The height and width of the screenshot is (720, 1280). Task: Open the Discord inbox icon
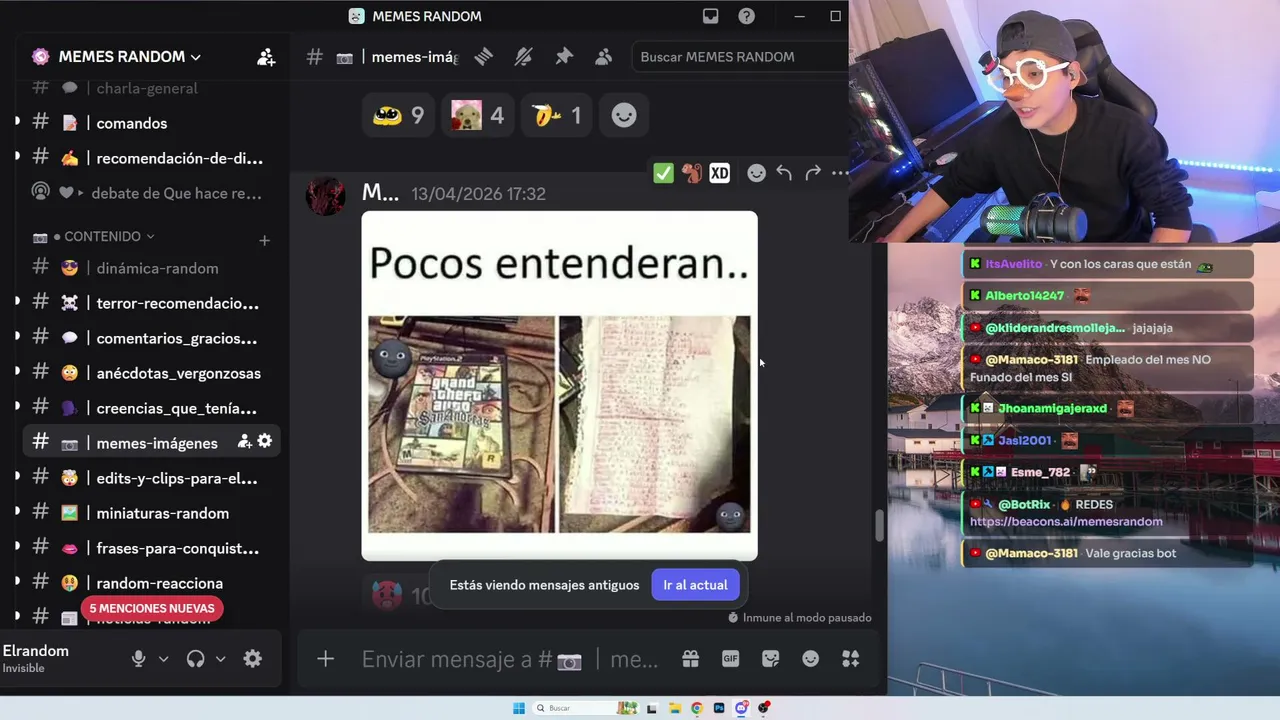pyautogui.click(x=710, y=16)
